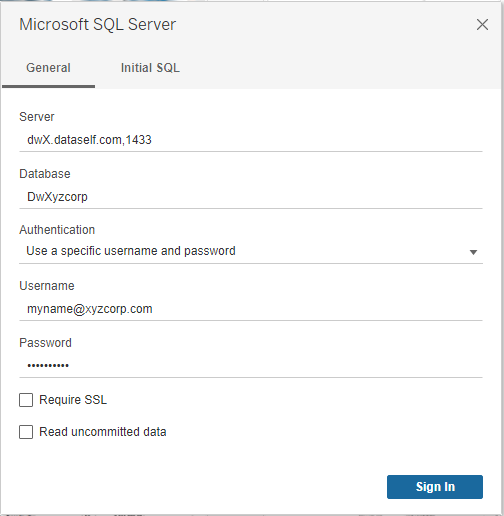The image size is (504, 516).
Task: Switch to the General tab
Action: pos(48,68)
